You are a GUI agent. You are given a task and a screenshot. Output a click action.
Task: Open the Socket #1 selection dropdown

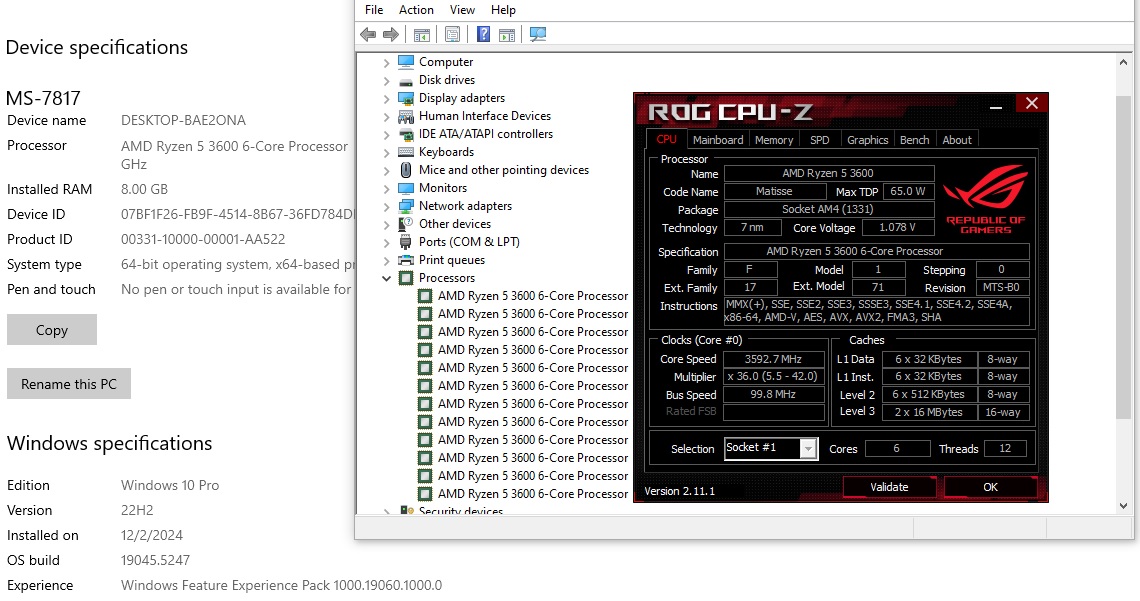[808, 449]
